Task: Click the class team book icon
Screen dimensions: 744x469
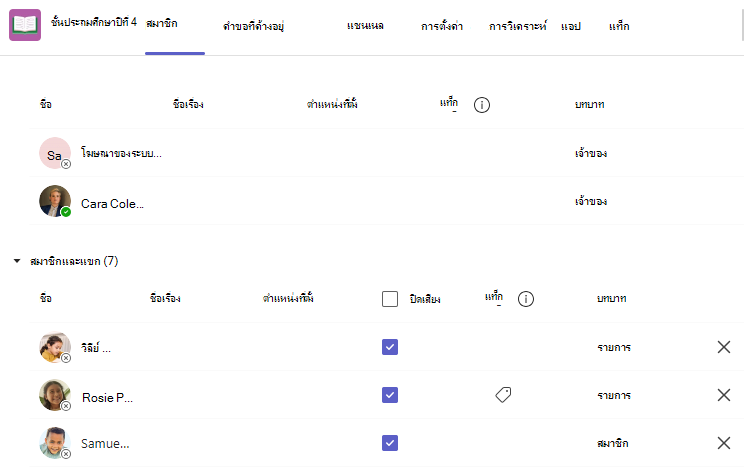Action: 25,25
